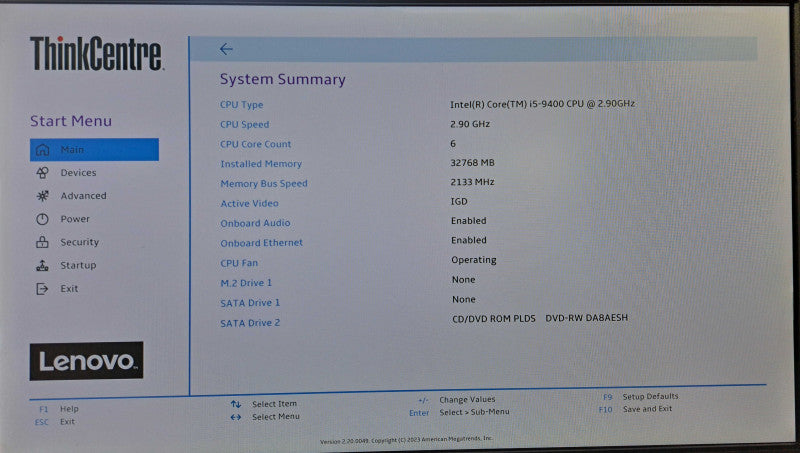Click the Power clock icon in the sidebar
The width and height of the screenshot is (800, 453).
pyautogui.click(x=42, y=219)
